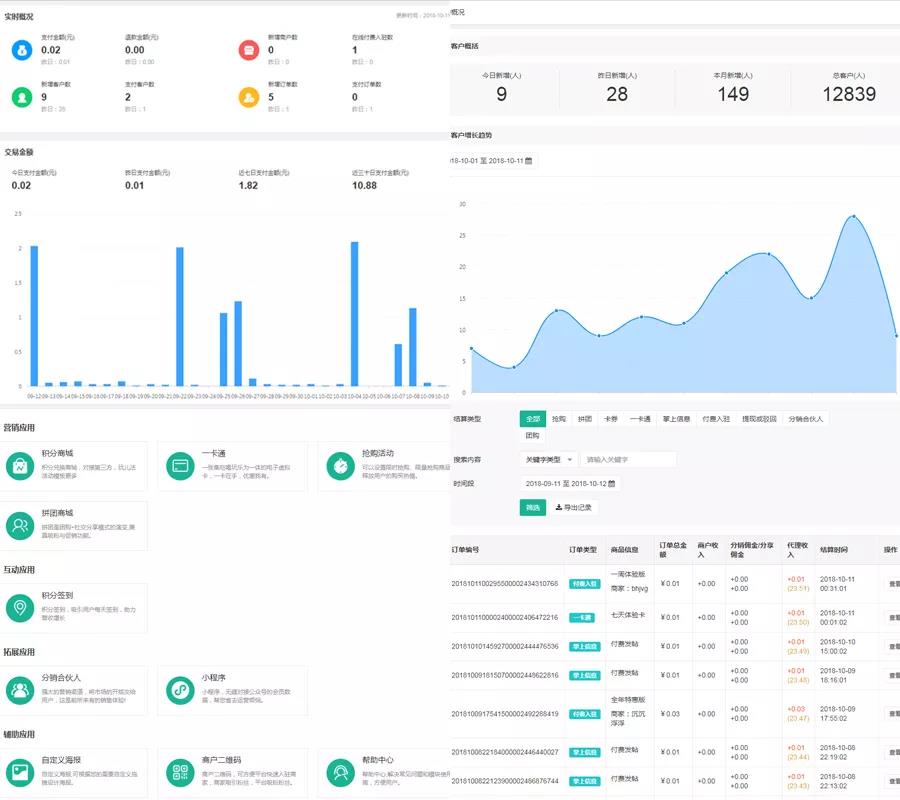
Task: Select the 卡券 settlement type tab
Action: point(610,419)
